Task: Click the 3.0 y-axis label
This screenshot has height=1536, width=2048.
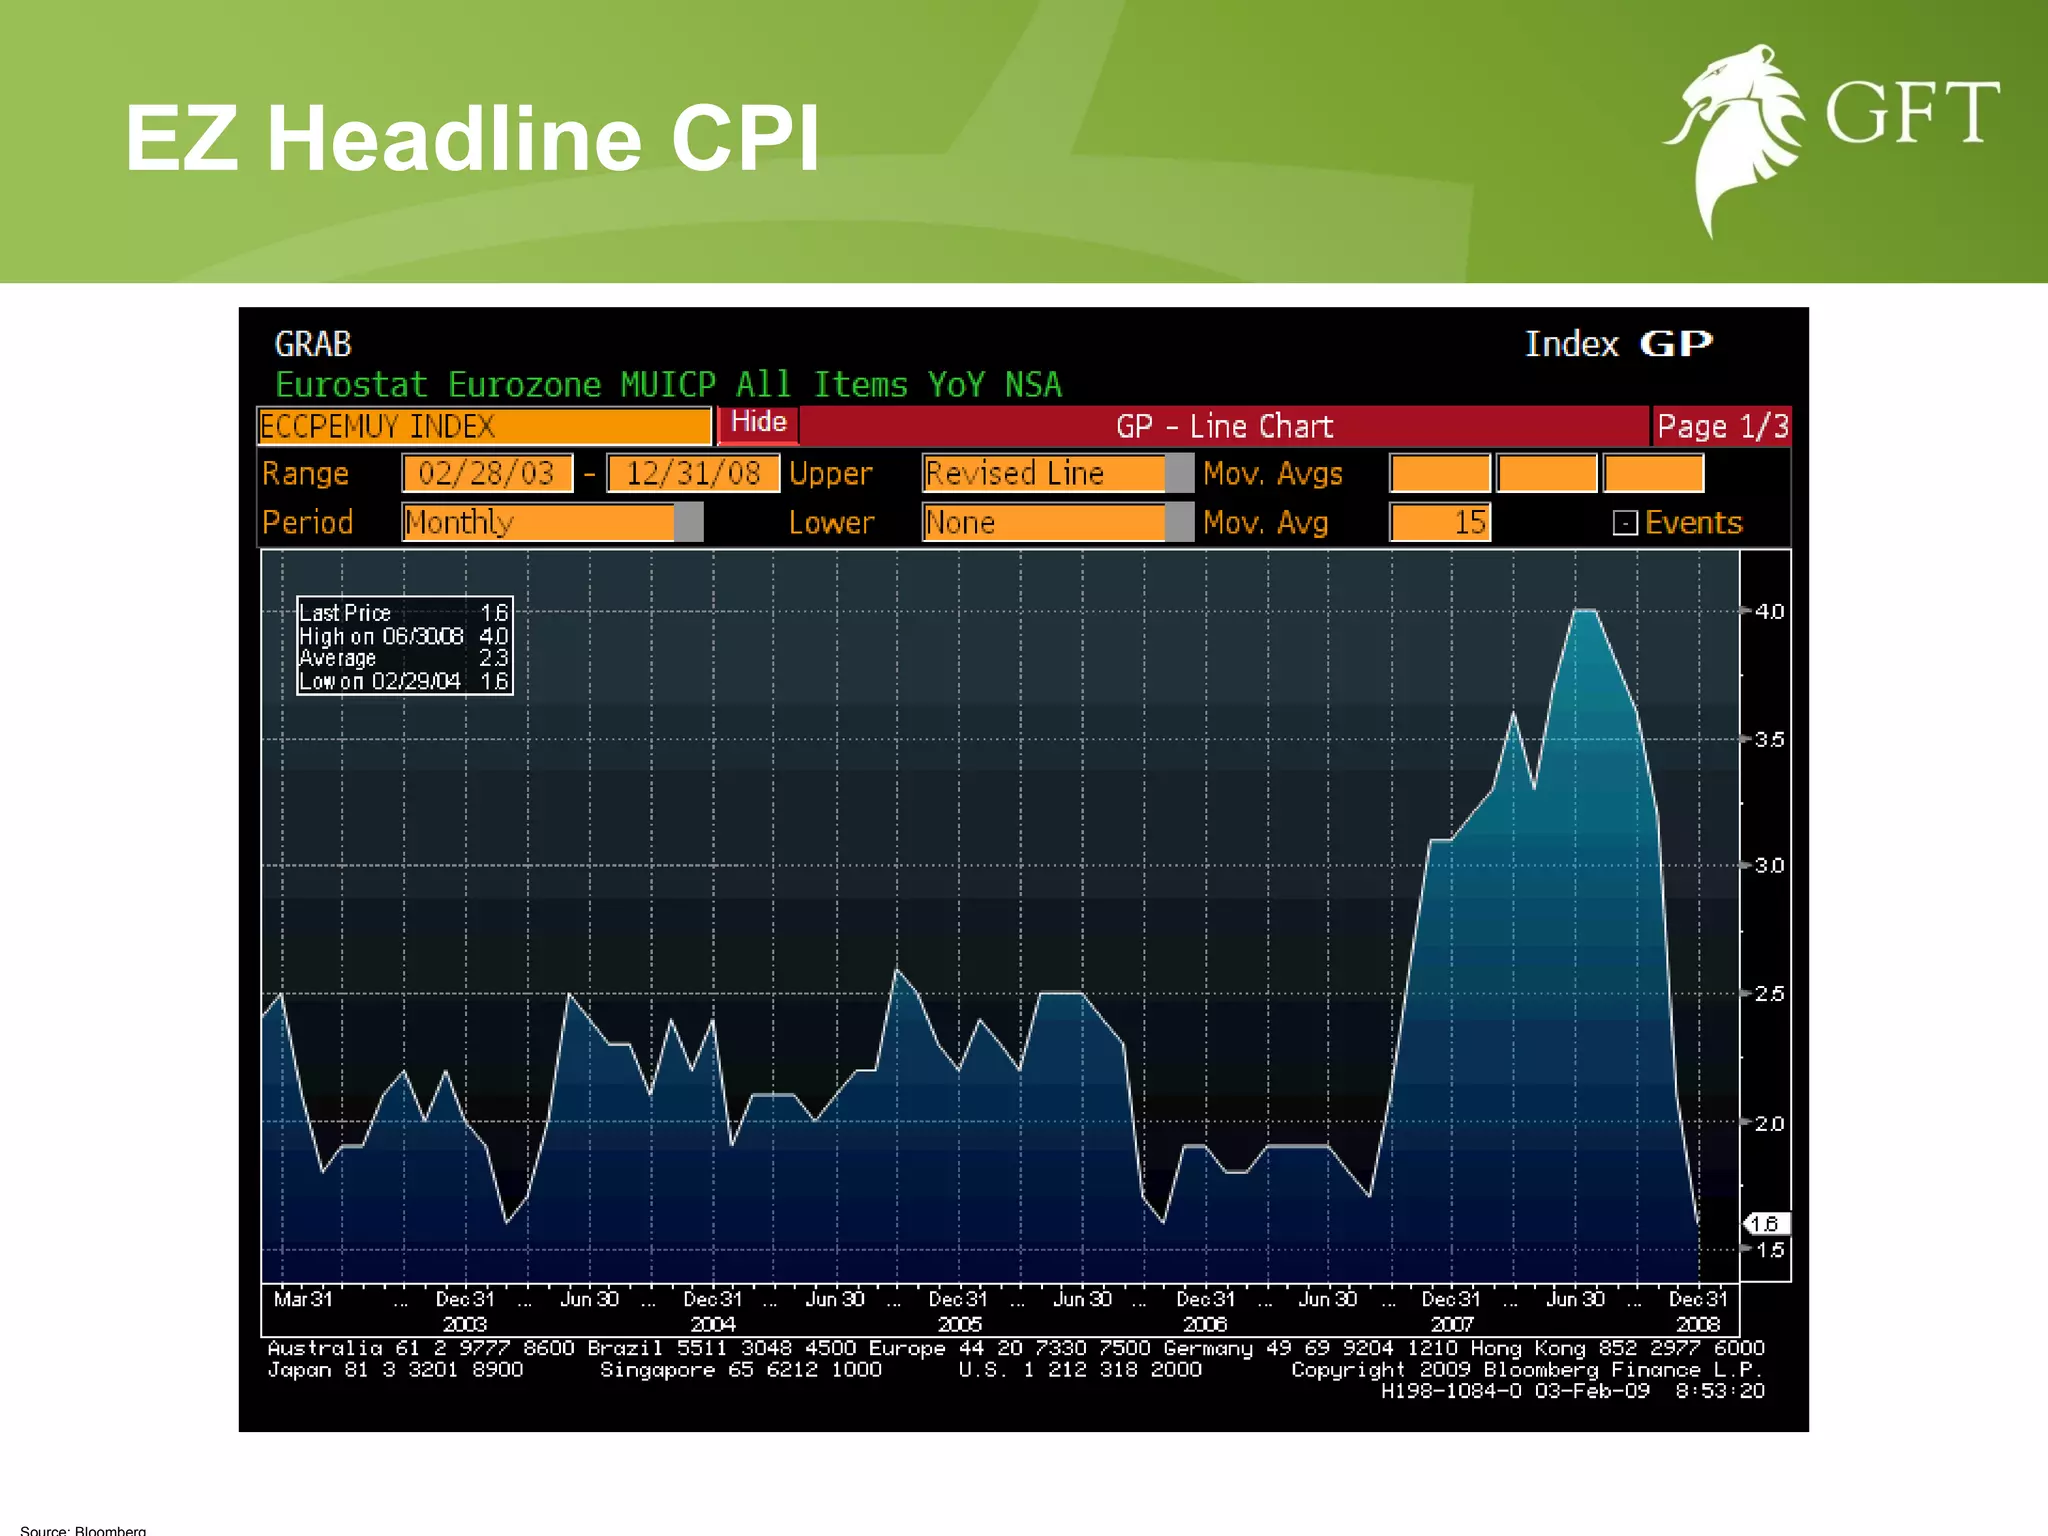Action: point(1769,865)
